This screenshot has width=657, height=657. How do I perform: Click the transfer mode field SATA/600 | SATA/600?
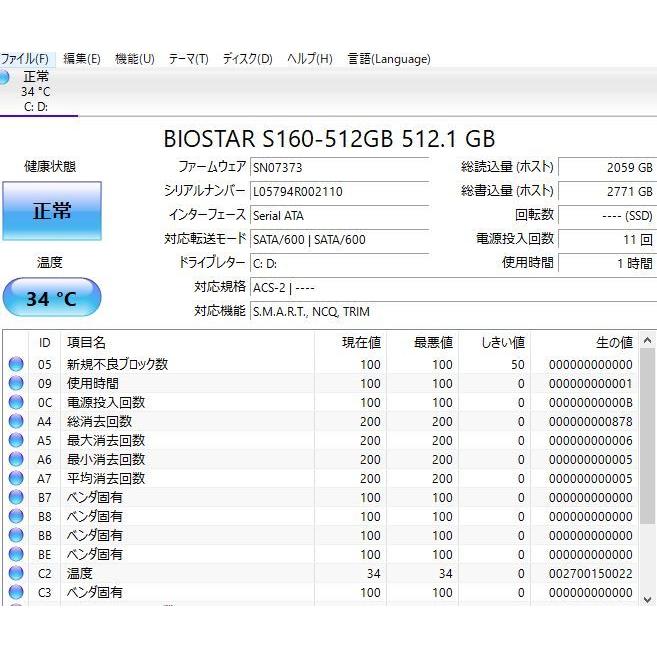coord(339,239)
